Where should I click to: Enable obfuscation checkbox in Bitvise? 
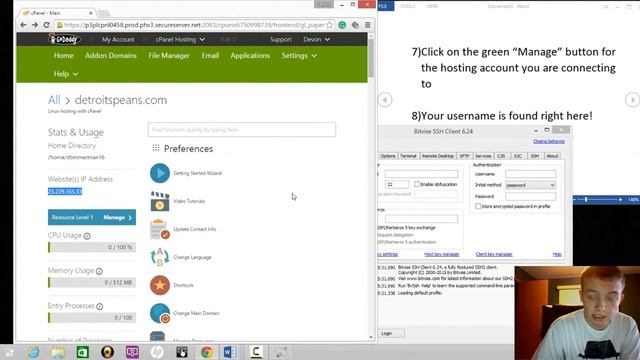417,184
